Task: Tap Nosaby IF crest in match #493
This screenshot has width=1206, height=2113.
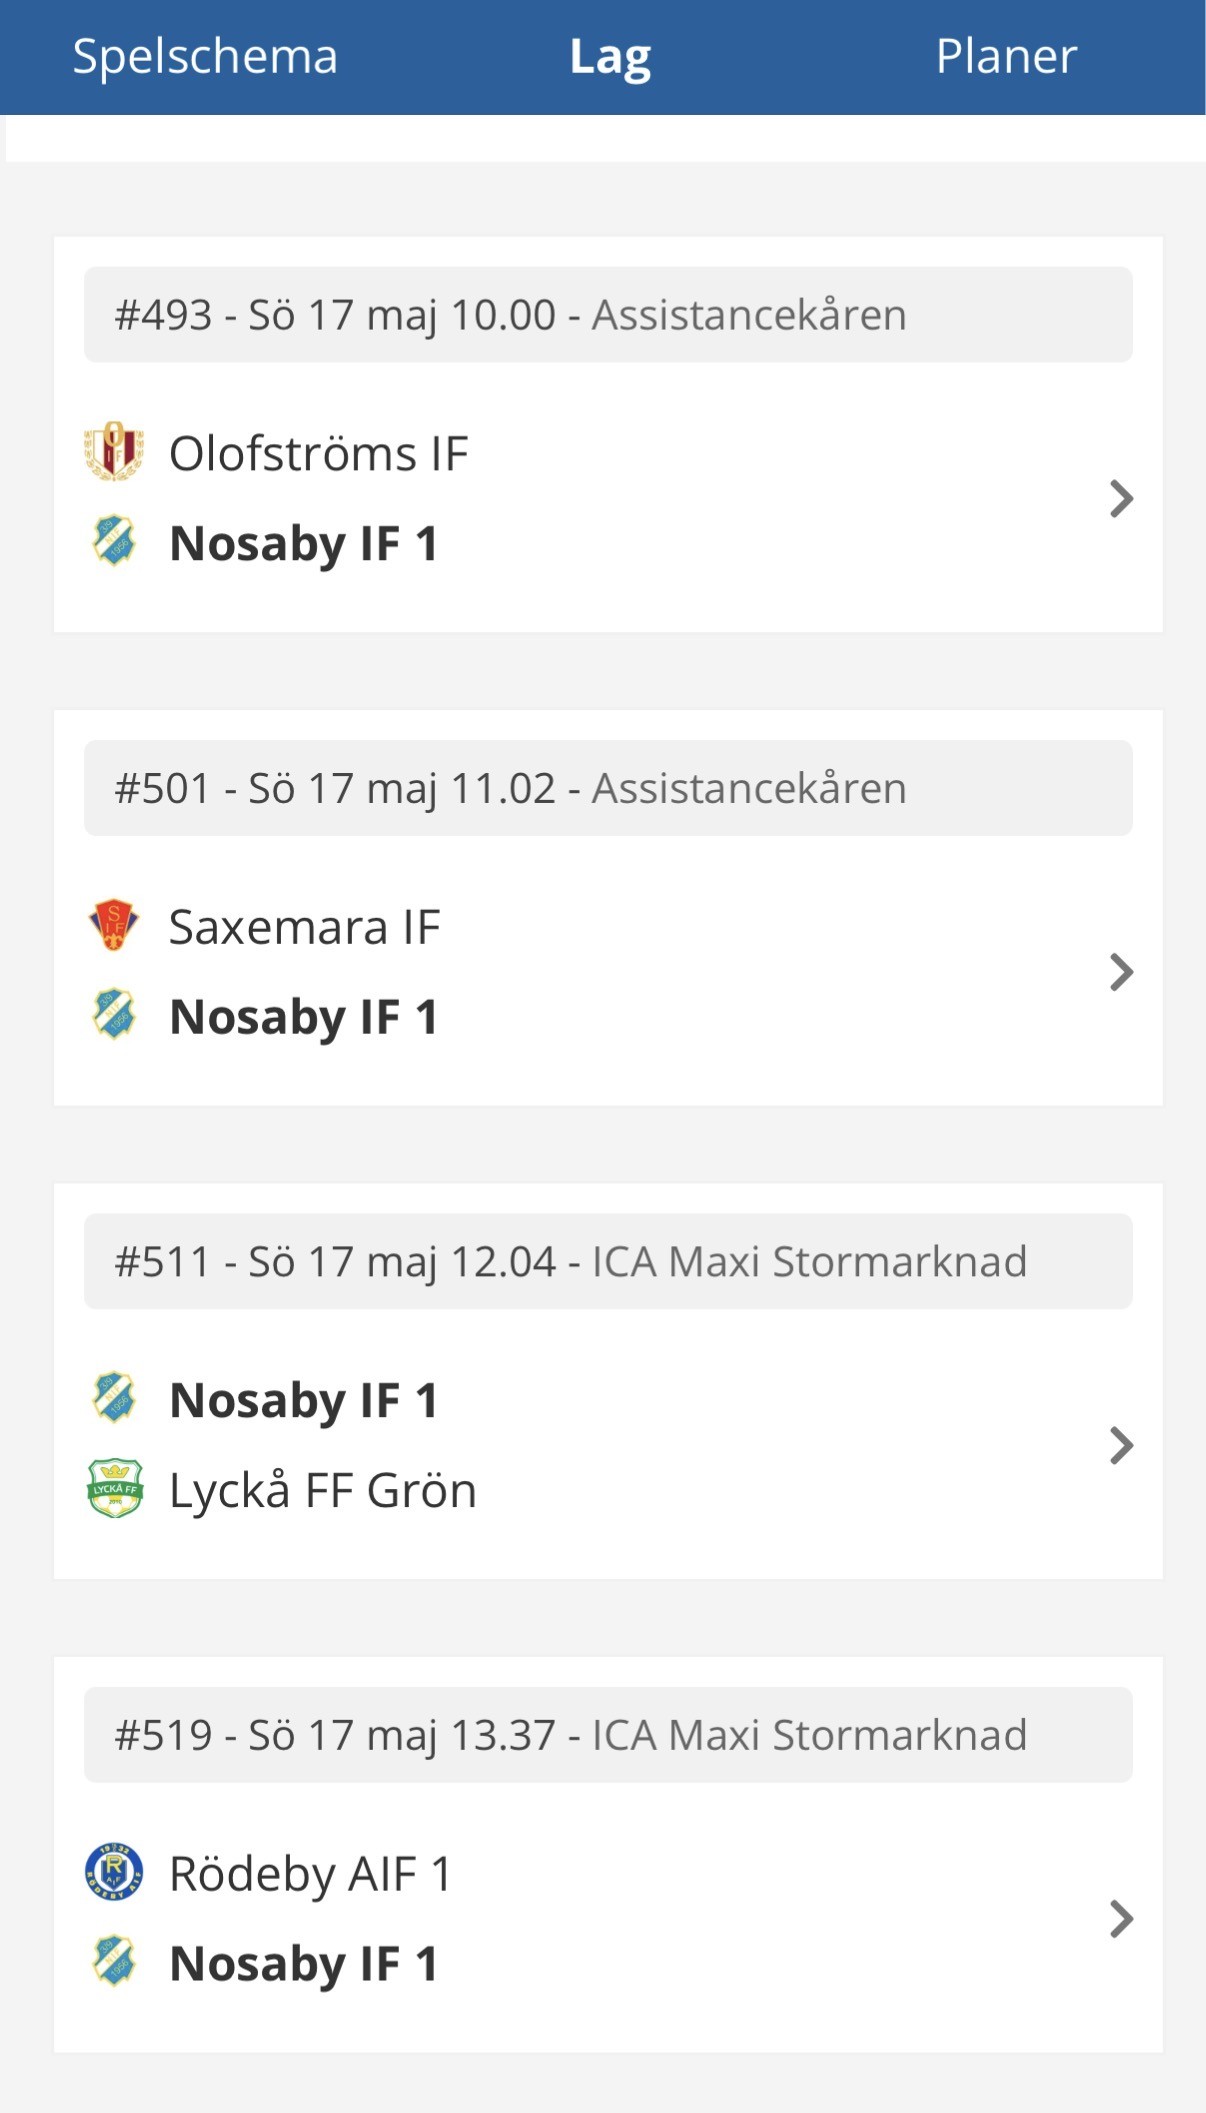Action: (114, 541)
